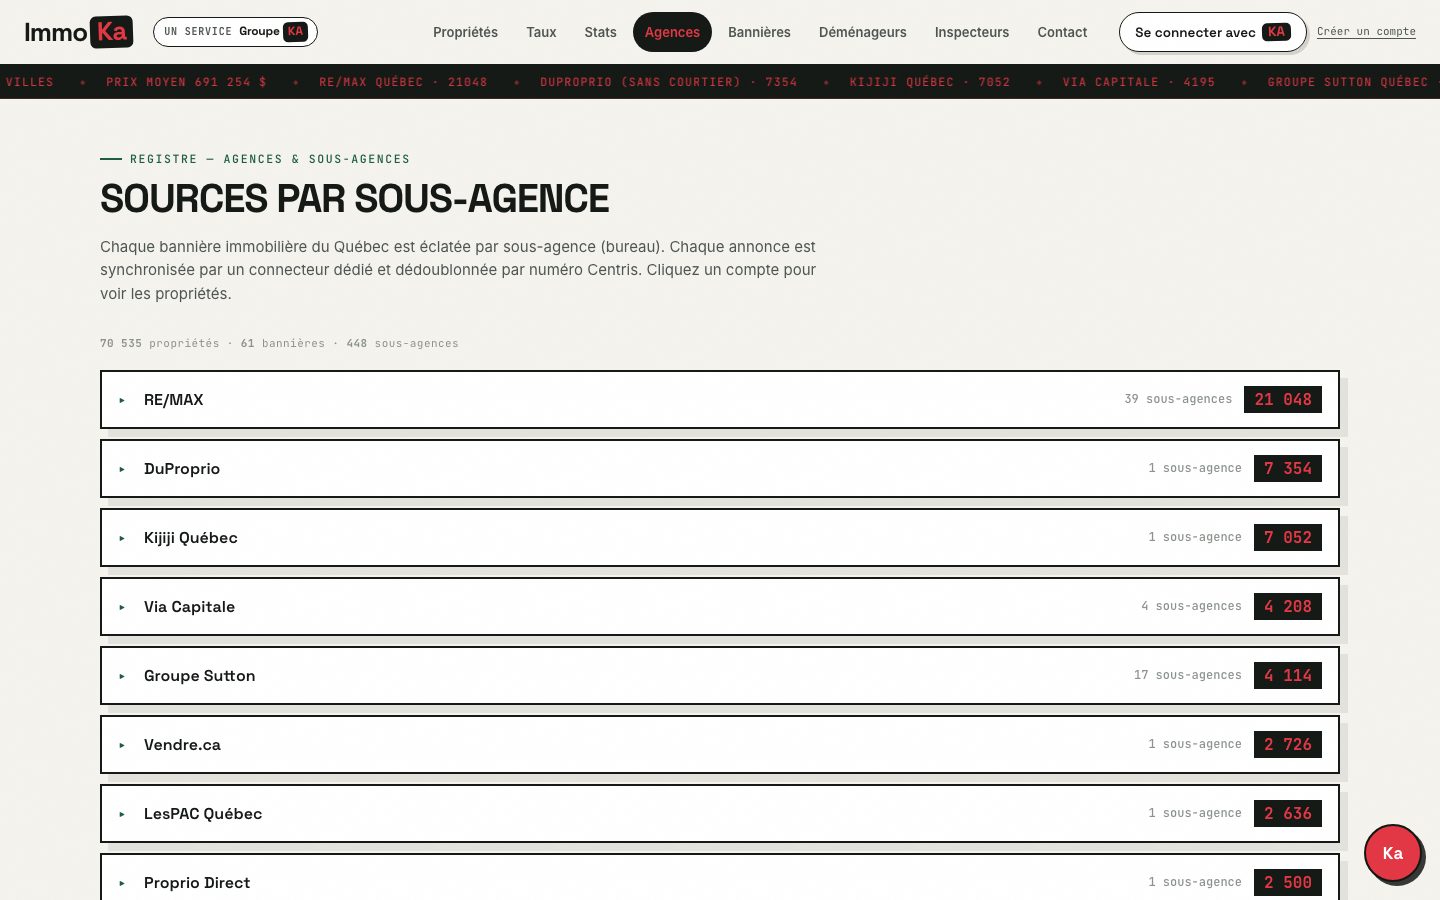Open the ImmoKa logo home link
Viewport: 1440px width, 900px height.
point(79,32)
